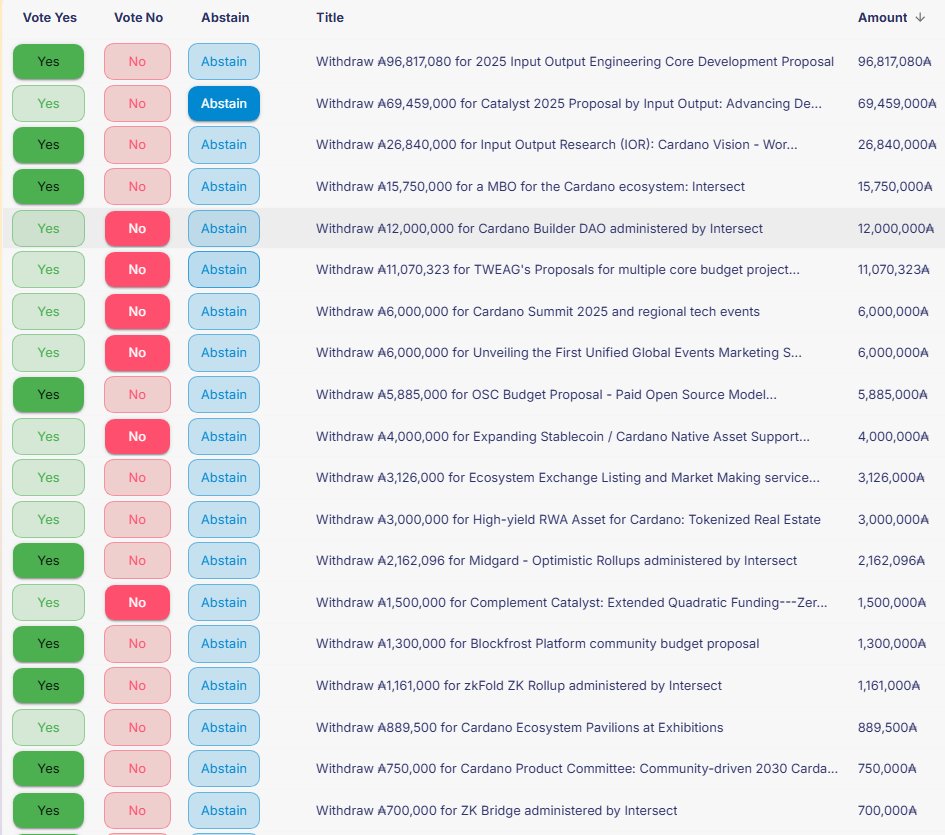Open the zkFold ZK Rollup proposal title
This screenshot has width=945, height=835.
click(518, 685)
